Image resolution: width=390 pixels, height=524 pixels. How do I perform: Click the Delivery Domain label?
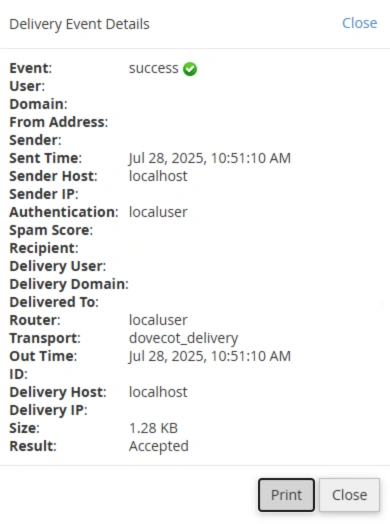coord(69,284)
